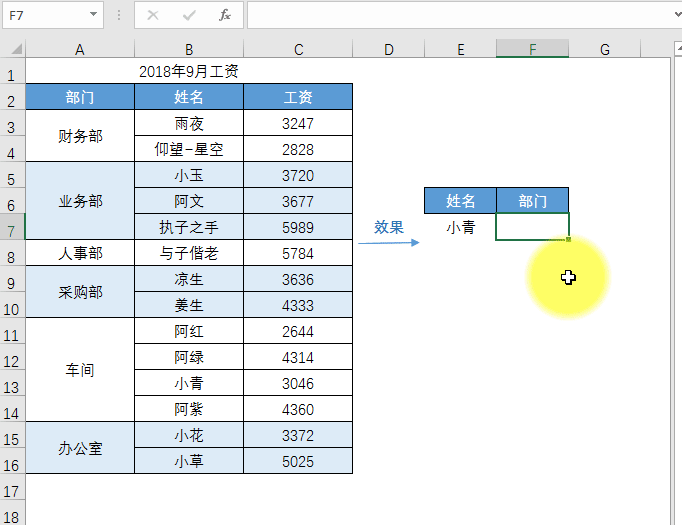Select column C header
The width and height of the screenshot is (682, 525).
coord(298,49)
